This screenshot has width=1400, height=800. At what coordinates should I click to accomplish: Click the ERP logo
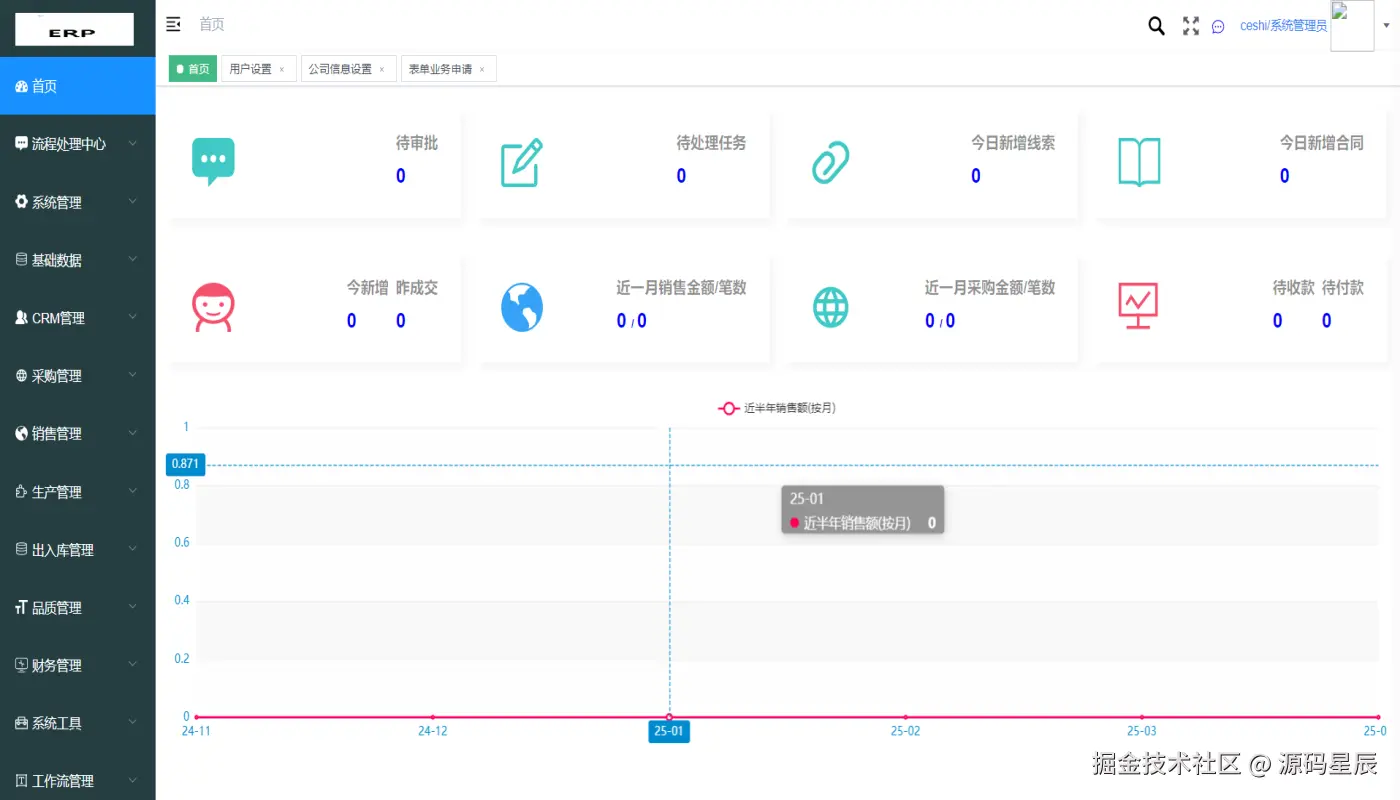click(74, 30)
